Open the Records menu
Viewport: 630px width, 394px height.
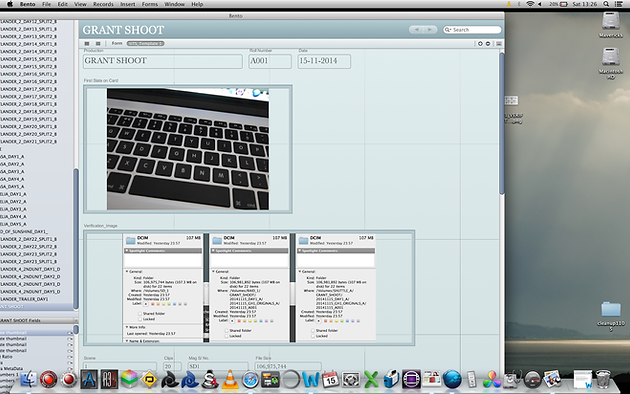[103, 4]
